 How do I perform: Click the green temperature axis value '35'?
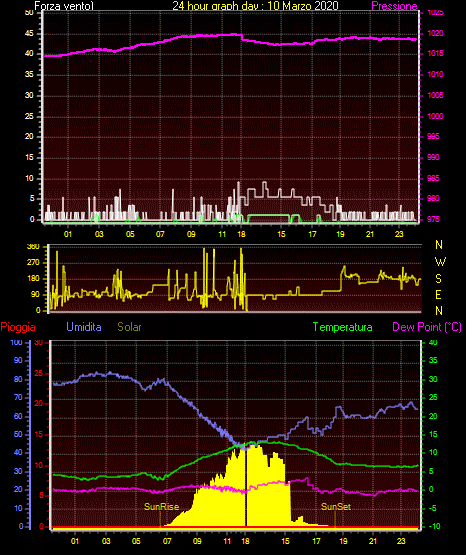tap(433, 360)
